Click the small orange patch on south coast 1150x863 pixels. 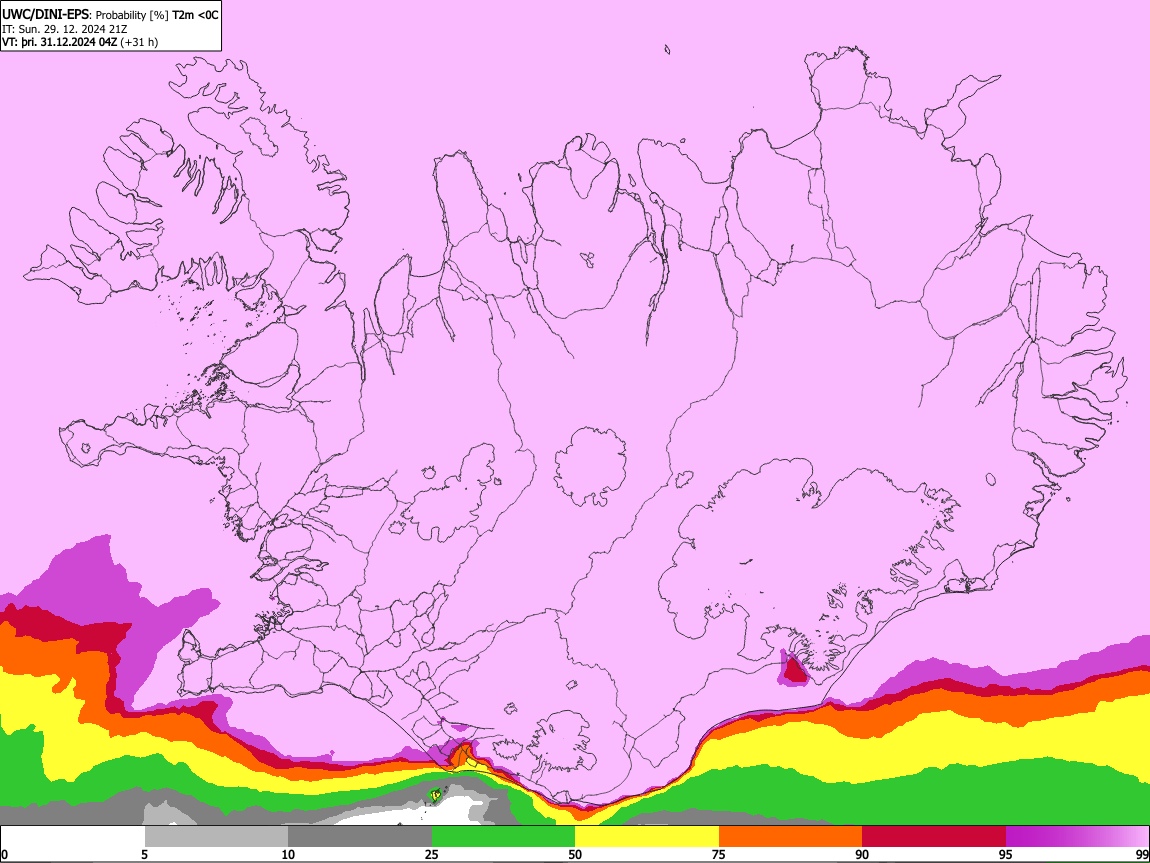(461, 755)
